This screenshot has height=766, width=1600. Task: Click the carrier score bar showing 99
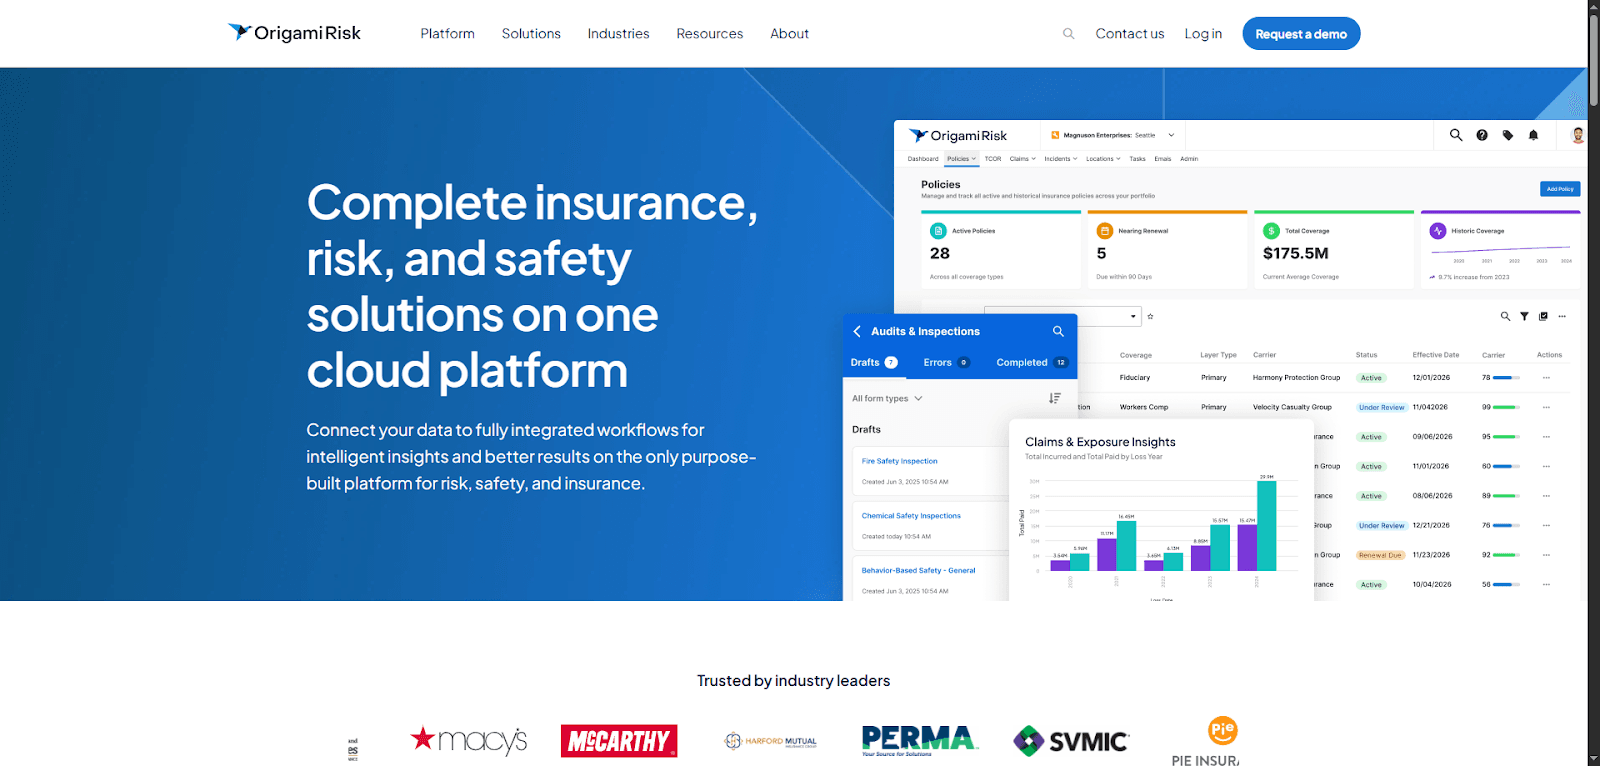click(x=1506, y=407)
